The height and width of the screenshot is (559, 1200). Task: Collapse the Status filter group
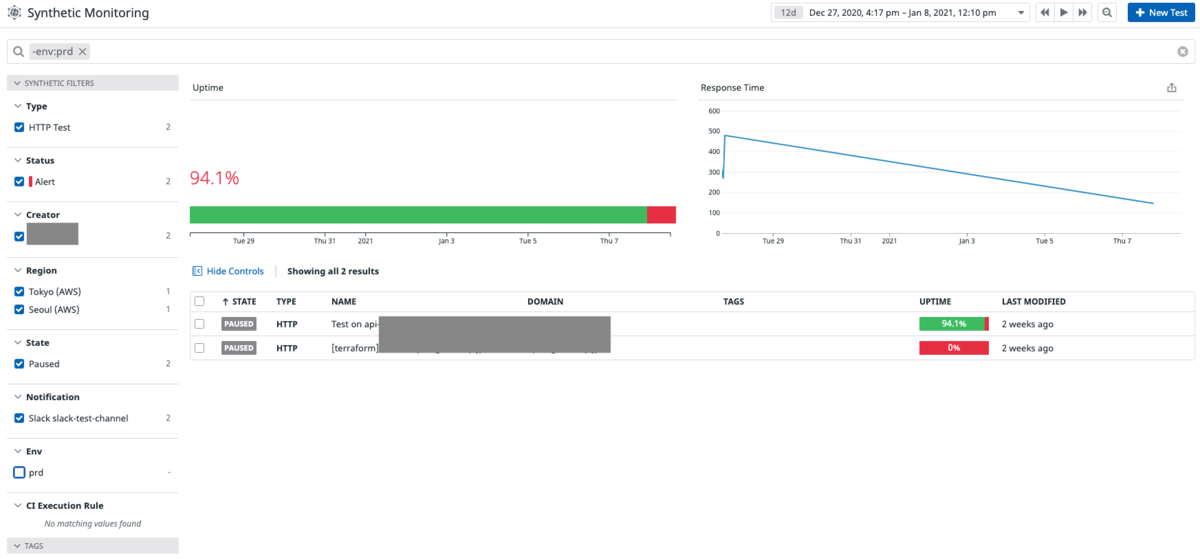click(x=17, y=160)
